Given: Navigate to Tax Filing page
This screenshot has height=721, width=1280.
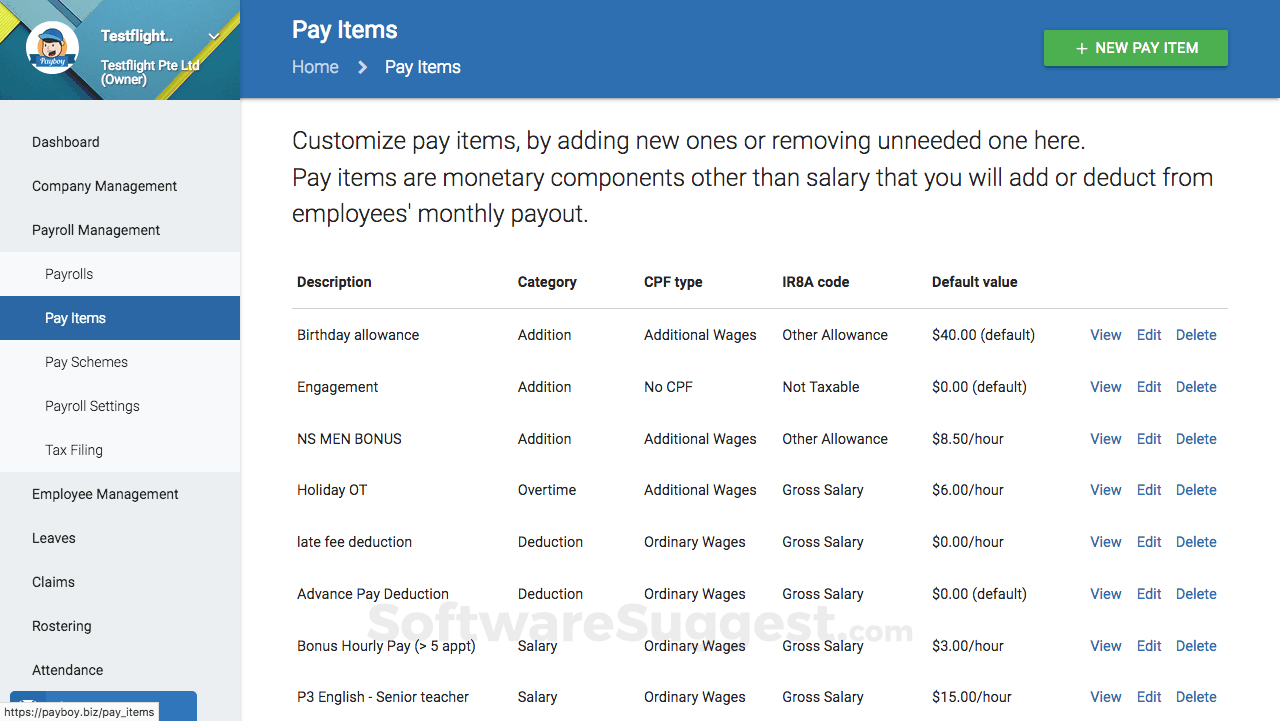Looking at the screenshot, I should pyautogui.click(x=74, y=450).
